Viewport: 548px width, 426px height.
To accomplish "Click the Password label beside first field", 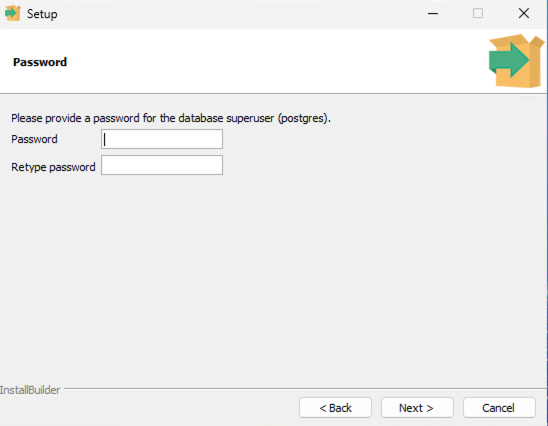I will [x=34, y=139].
